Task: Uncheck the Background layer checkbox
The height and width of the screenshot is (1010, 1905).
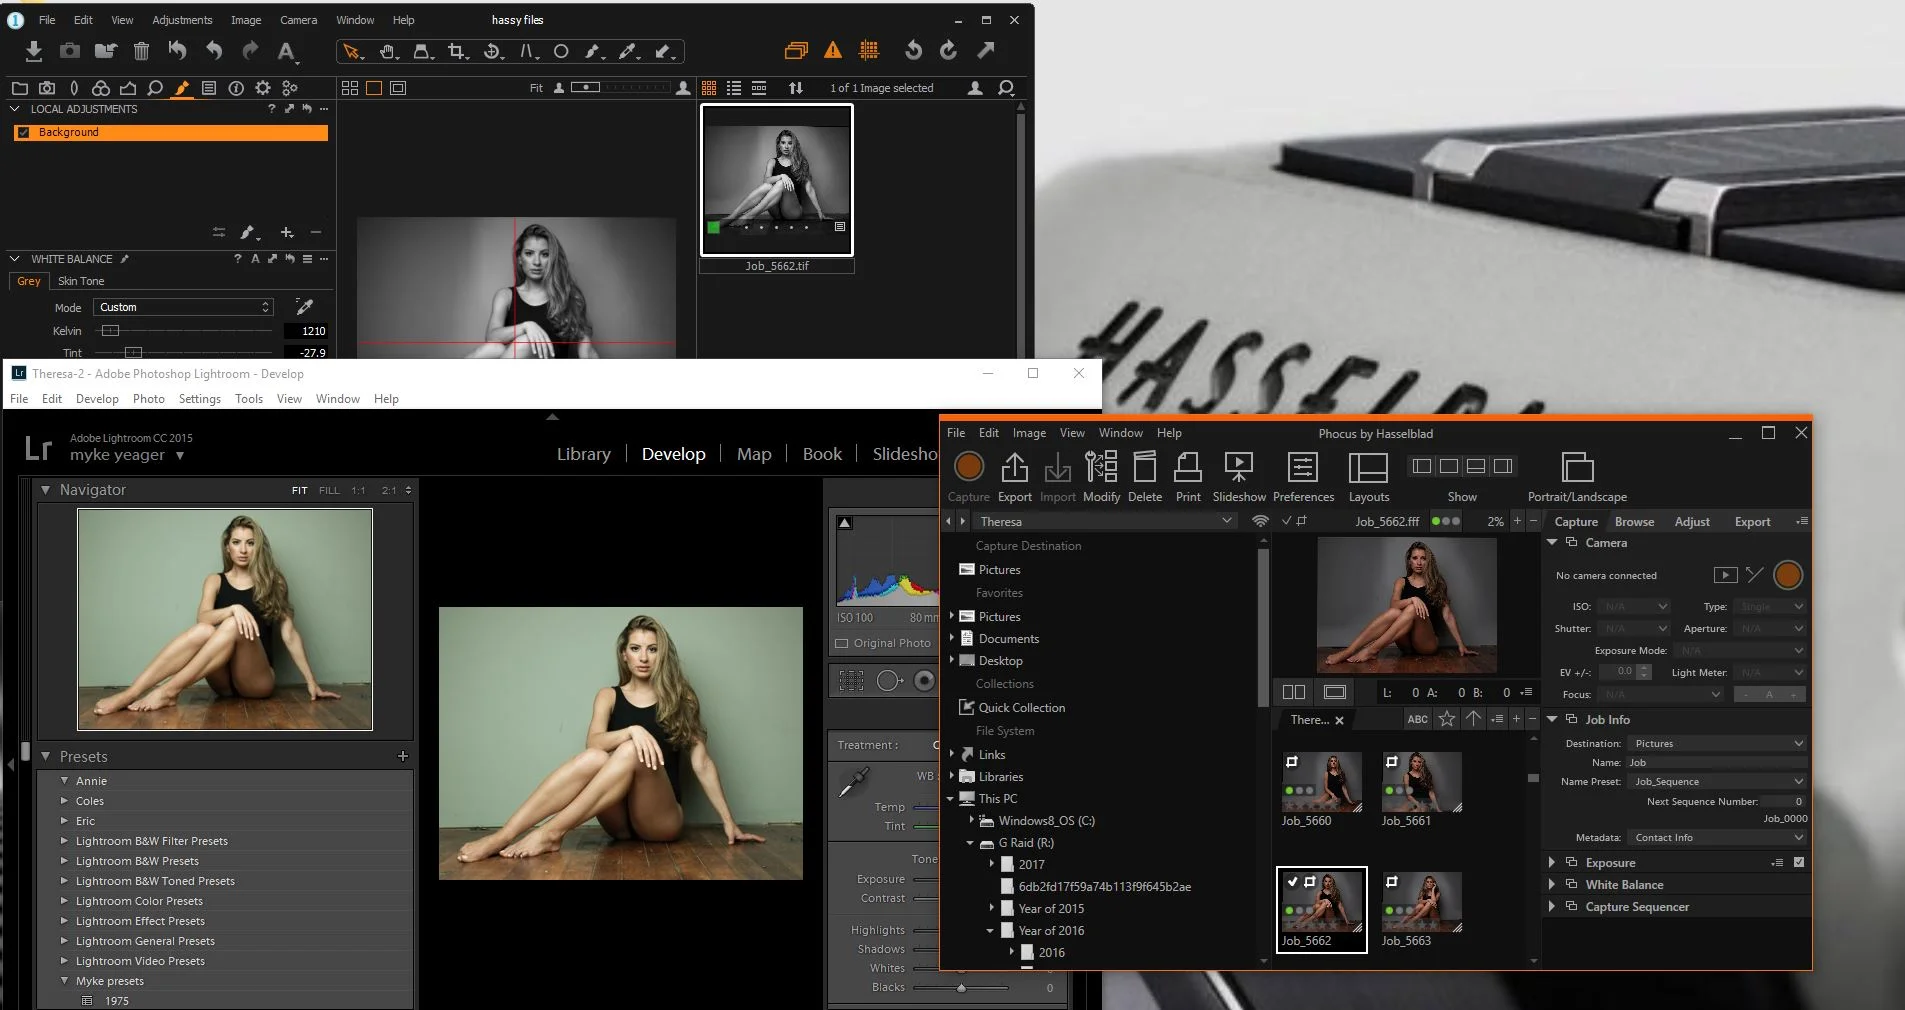Action: pyautogui.click(x=23, y=132)
